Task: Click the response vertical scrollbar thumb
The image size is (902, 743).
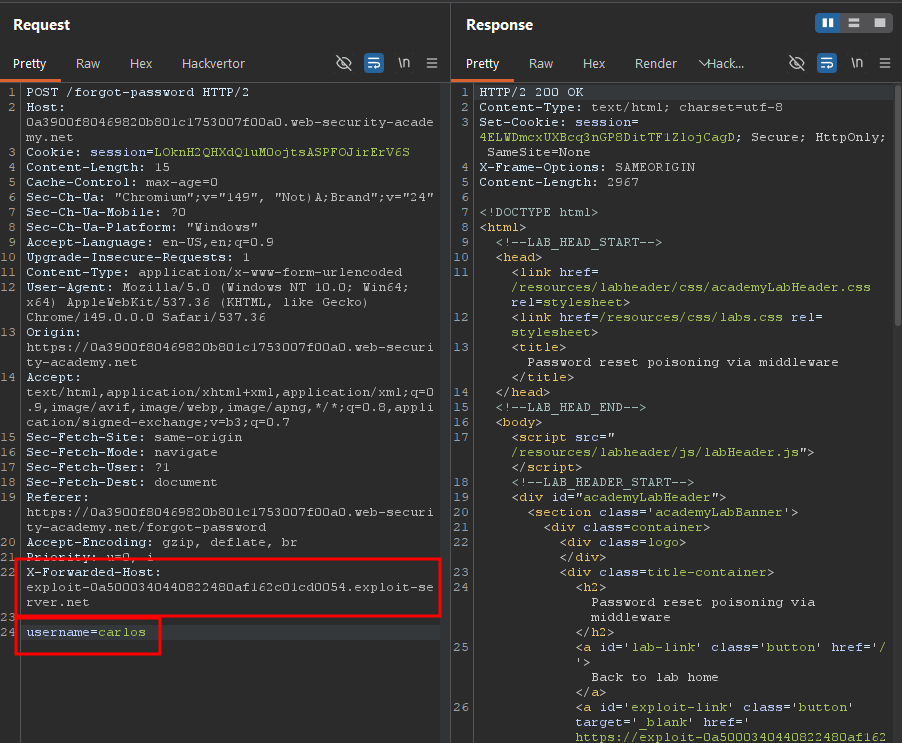Action: 897,207
